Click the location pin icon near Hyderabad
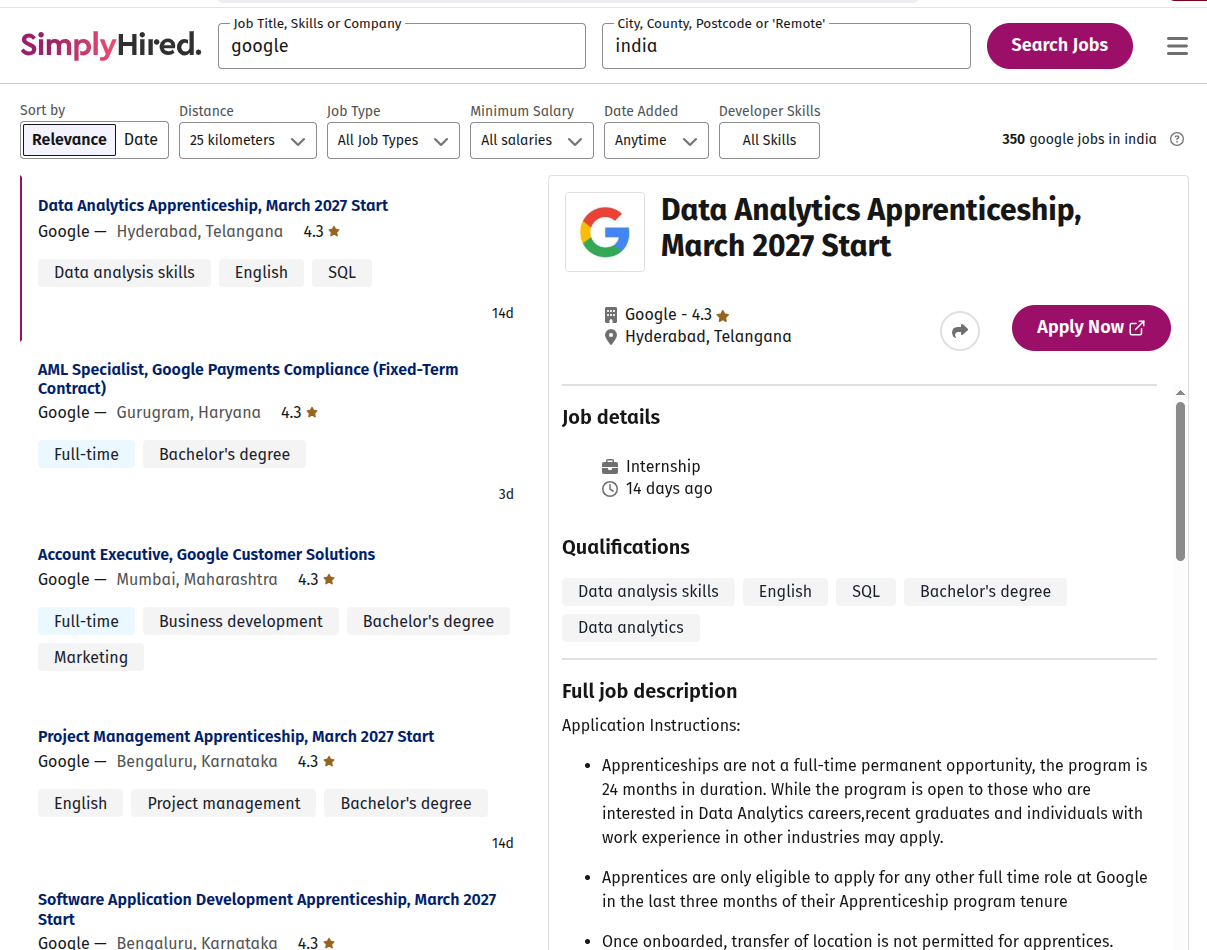This screenshot has width=1207, height=950. pyautogui.click(x=611, y=338)
